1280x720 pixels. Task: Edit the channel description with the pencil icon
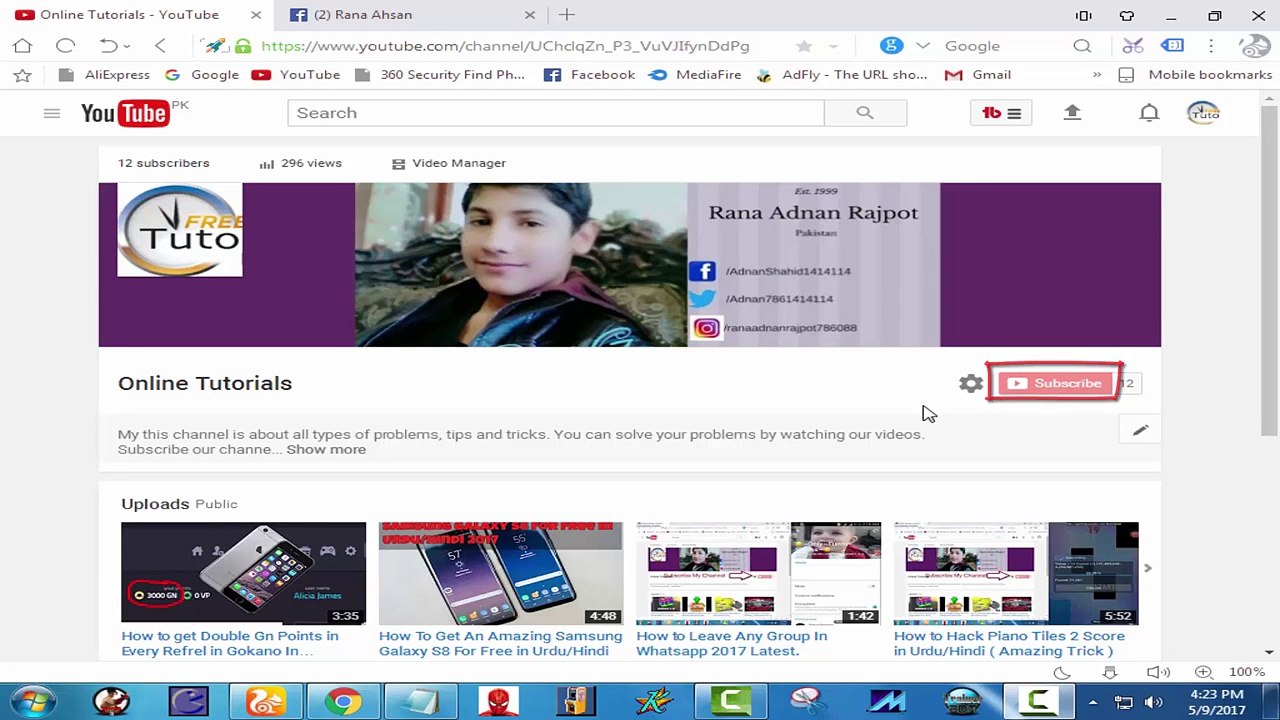1140,430
